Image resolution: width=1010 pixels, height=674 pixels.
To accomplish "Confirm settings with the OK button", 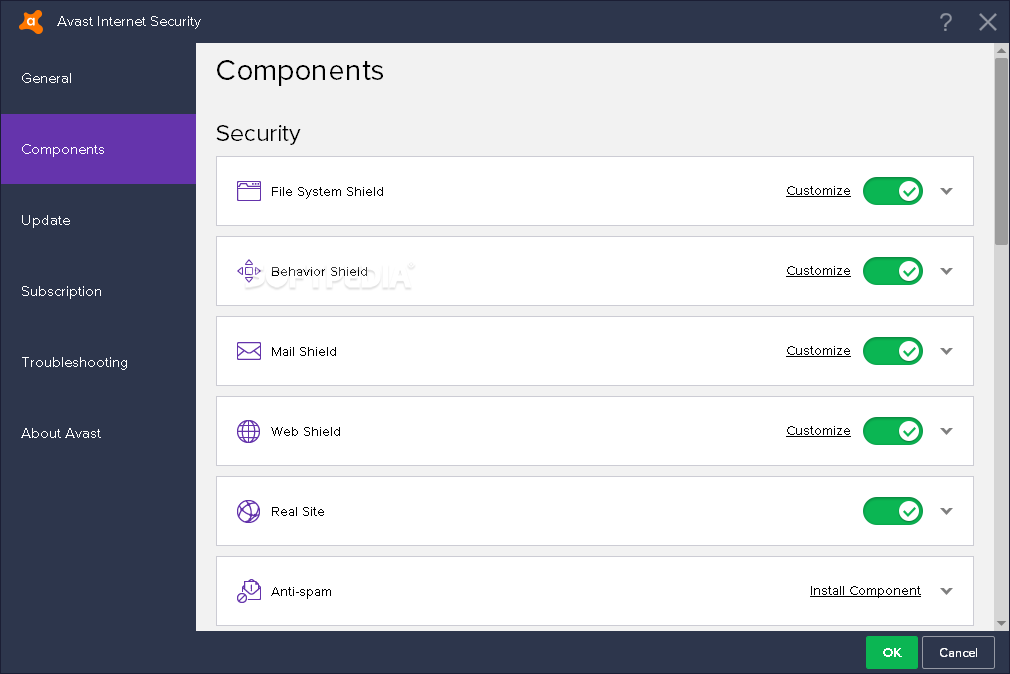I will click(x=891, y=652).
